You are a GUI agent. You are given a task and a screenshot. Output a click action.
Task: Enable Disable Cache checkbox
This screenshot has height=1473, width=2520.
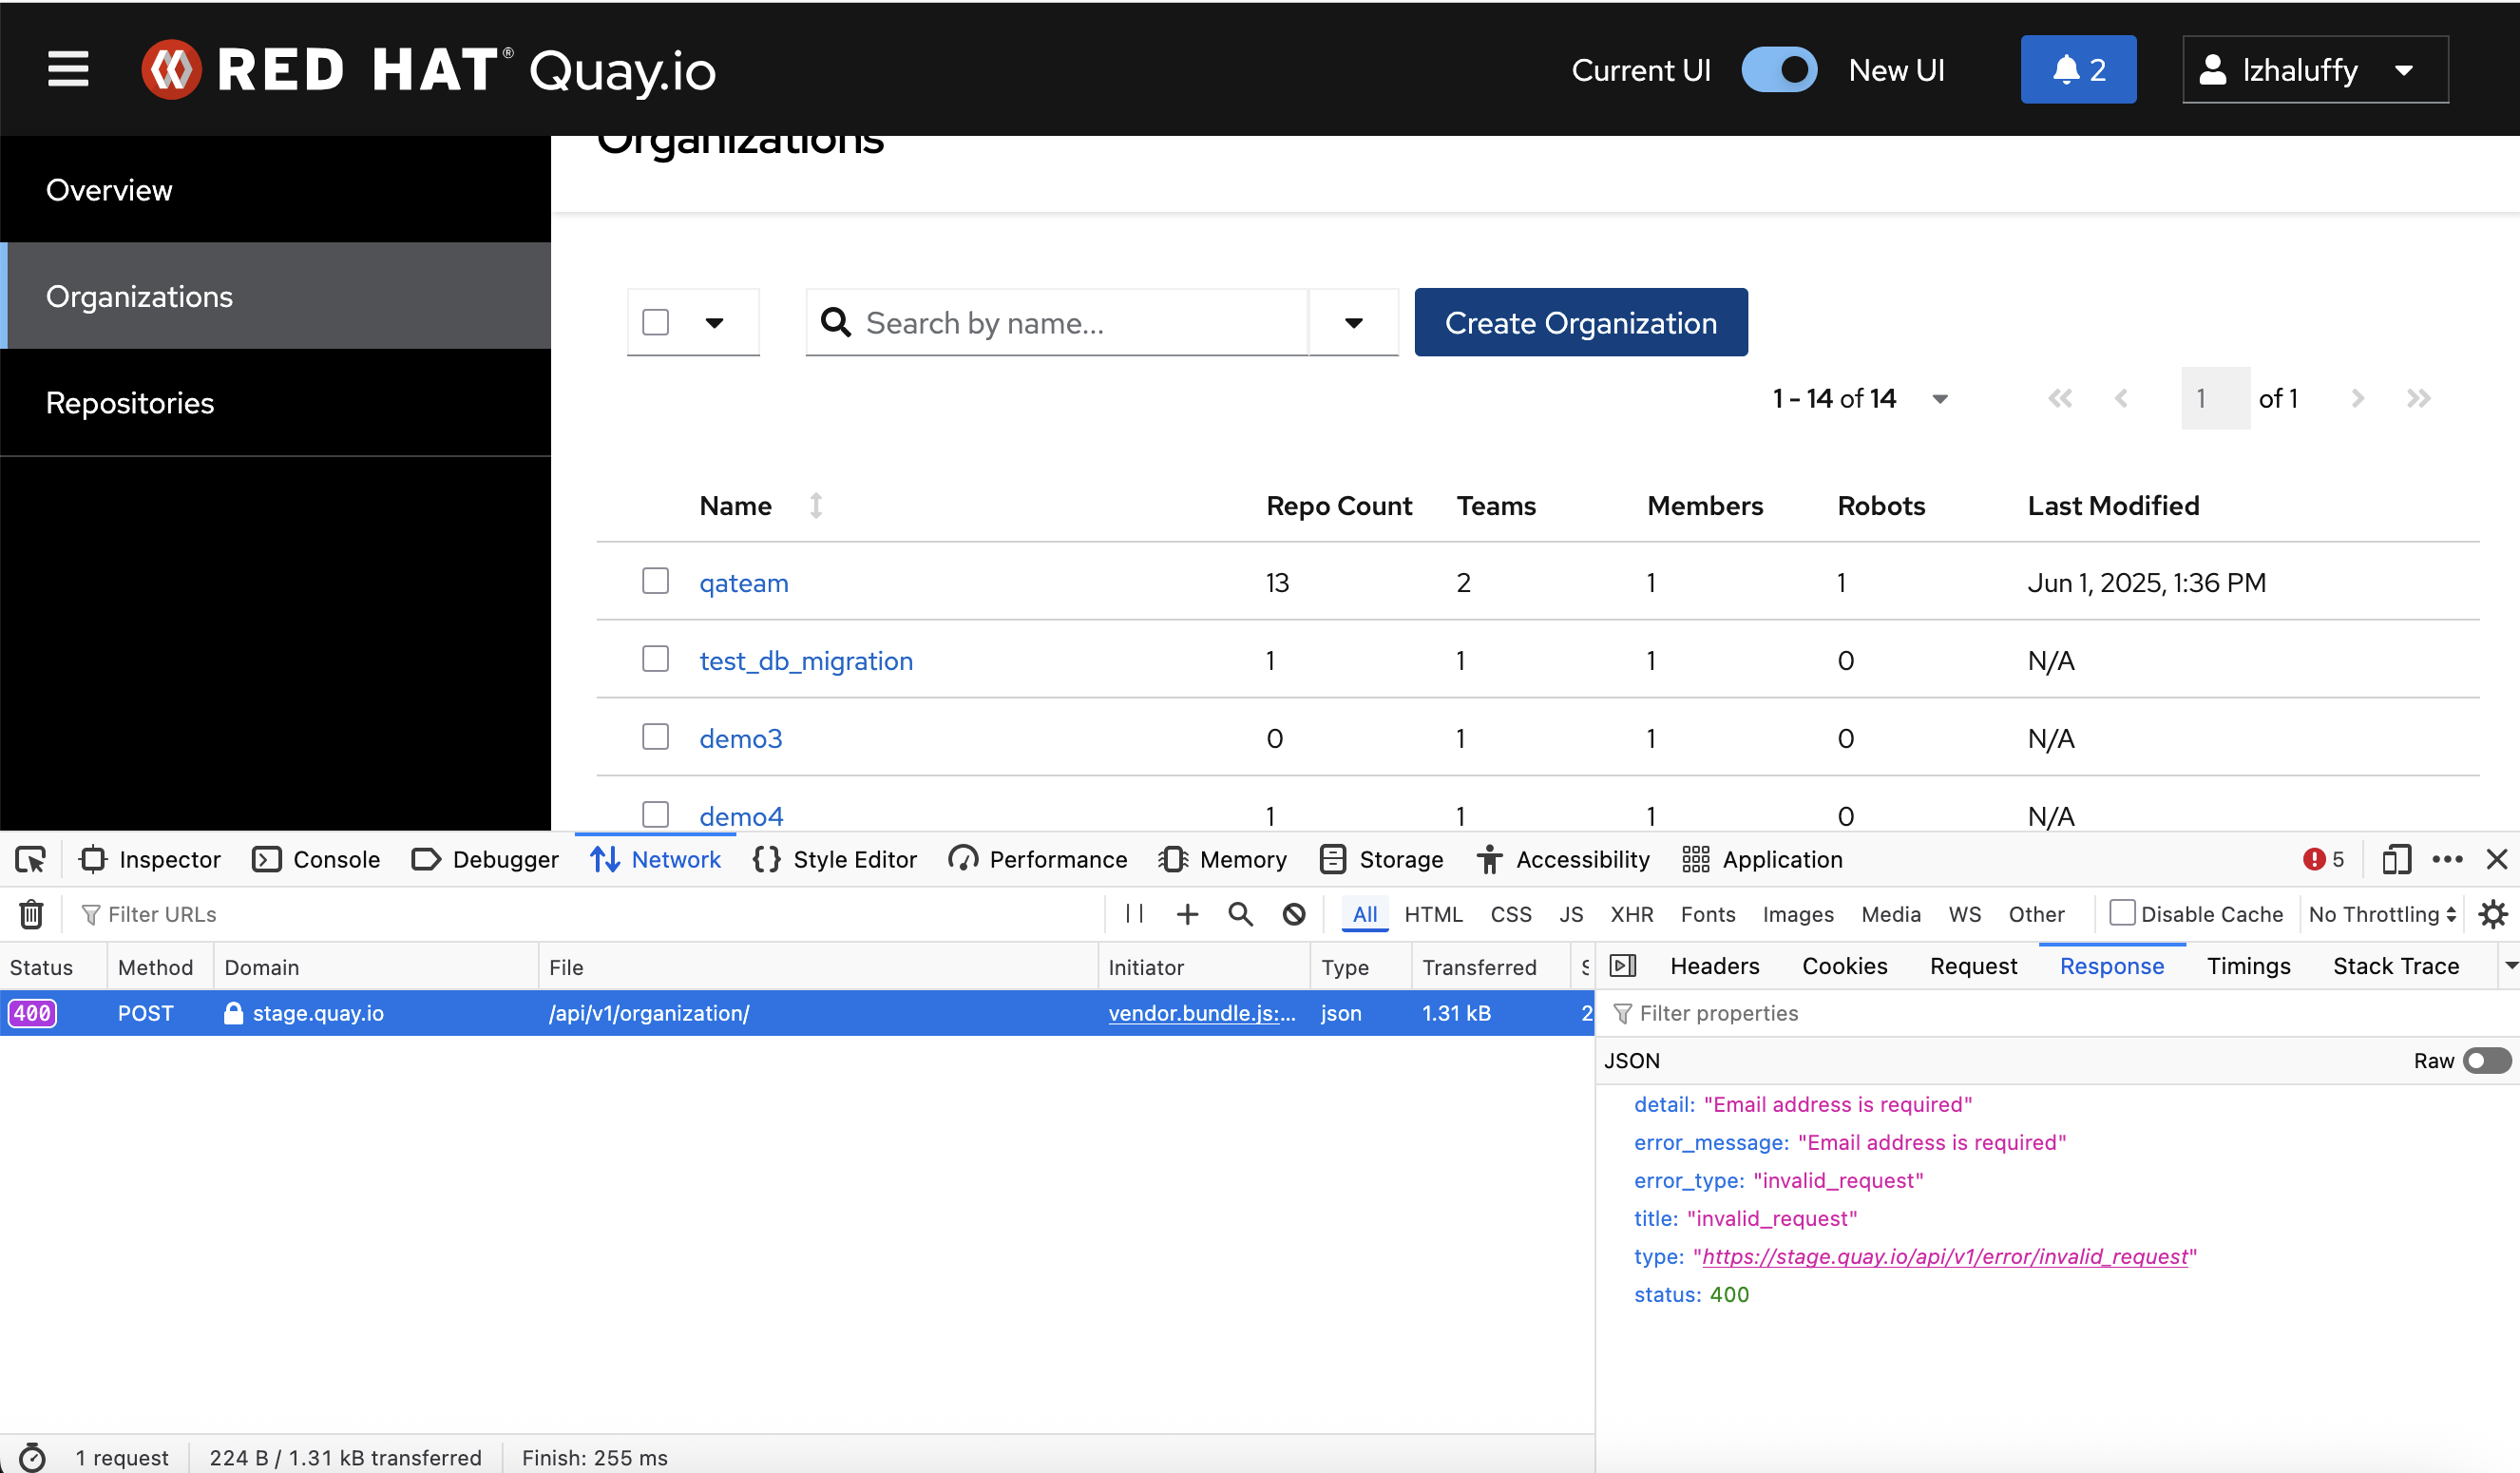click(x=2122, y=913)
